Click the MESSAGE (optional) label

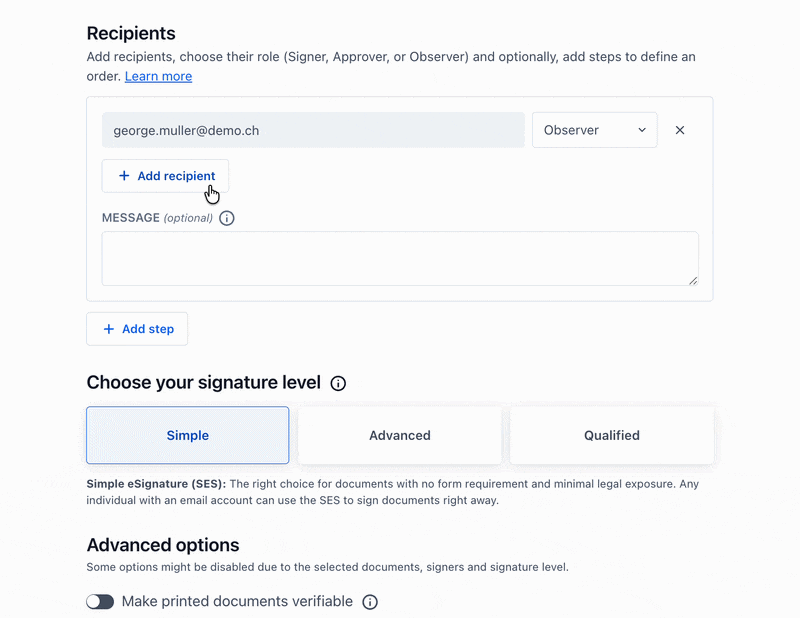[157, 218]
